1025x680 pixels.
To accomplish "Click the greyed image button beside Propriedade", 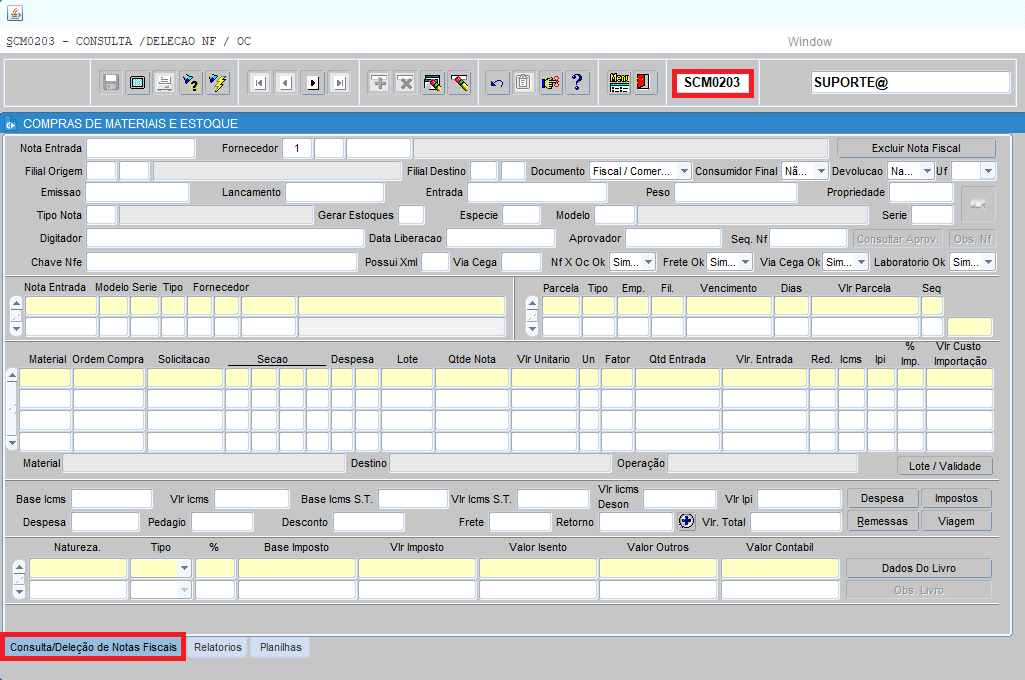I will coord(978,204).
